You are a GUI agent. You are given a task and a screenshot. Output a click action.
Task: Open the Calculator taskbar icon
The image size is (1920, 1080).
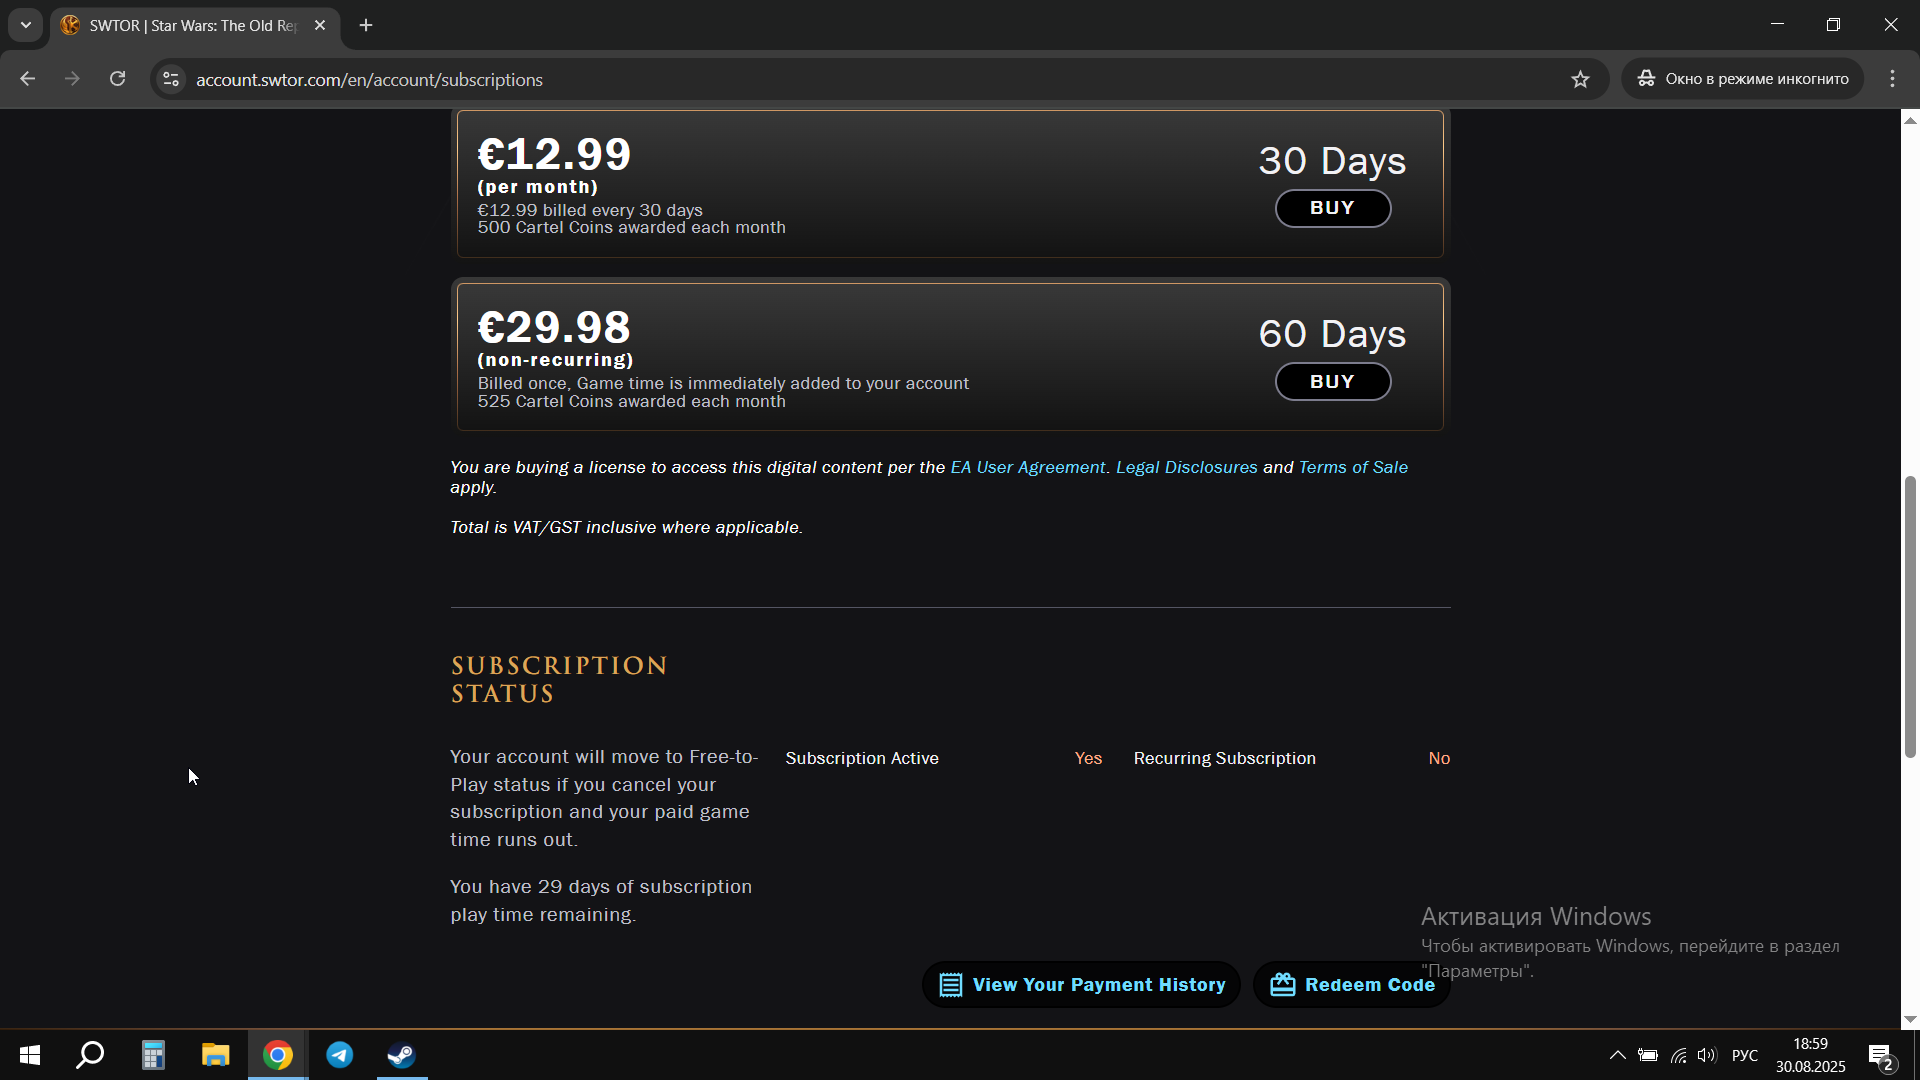pyautogui.click(x=153, y=1055)
